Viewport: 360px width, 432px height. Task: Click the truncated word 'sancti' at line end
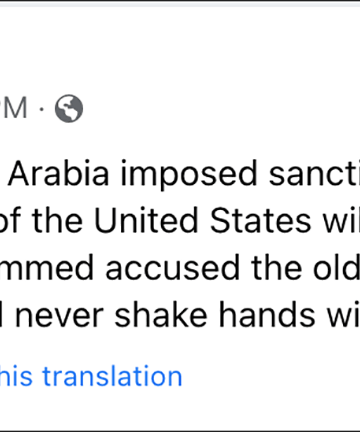(314, 173)
